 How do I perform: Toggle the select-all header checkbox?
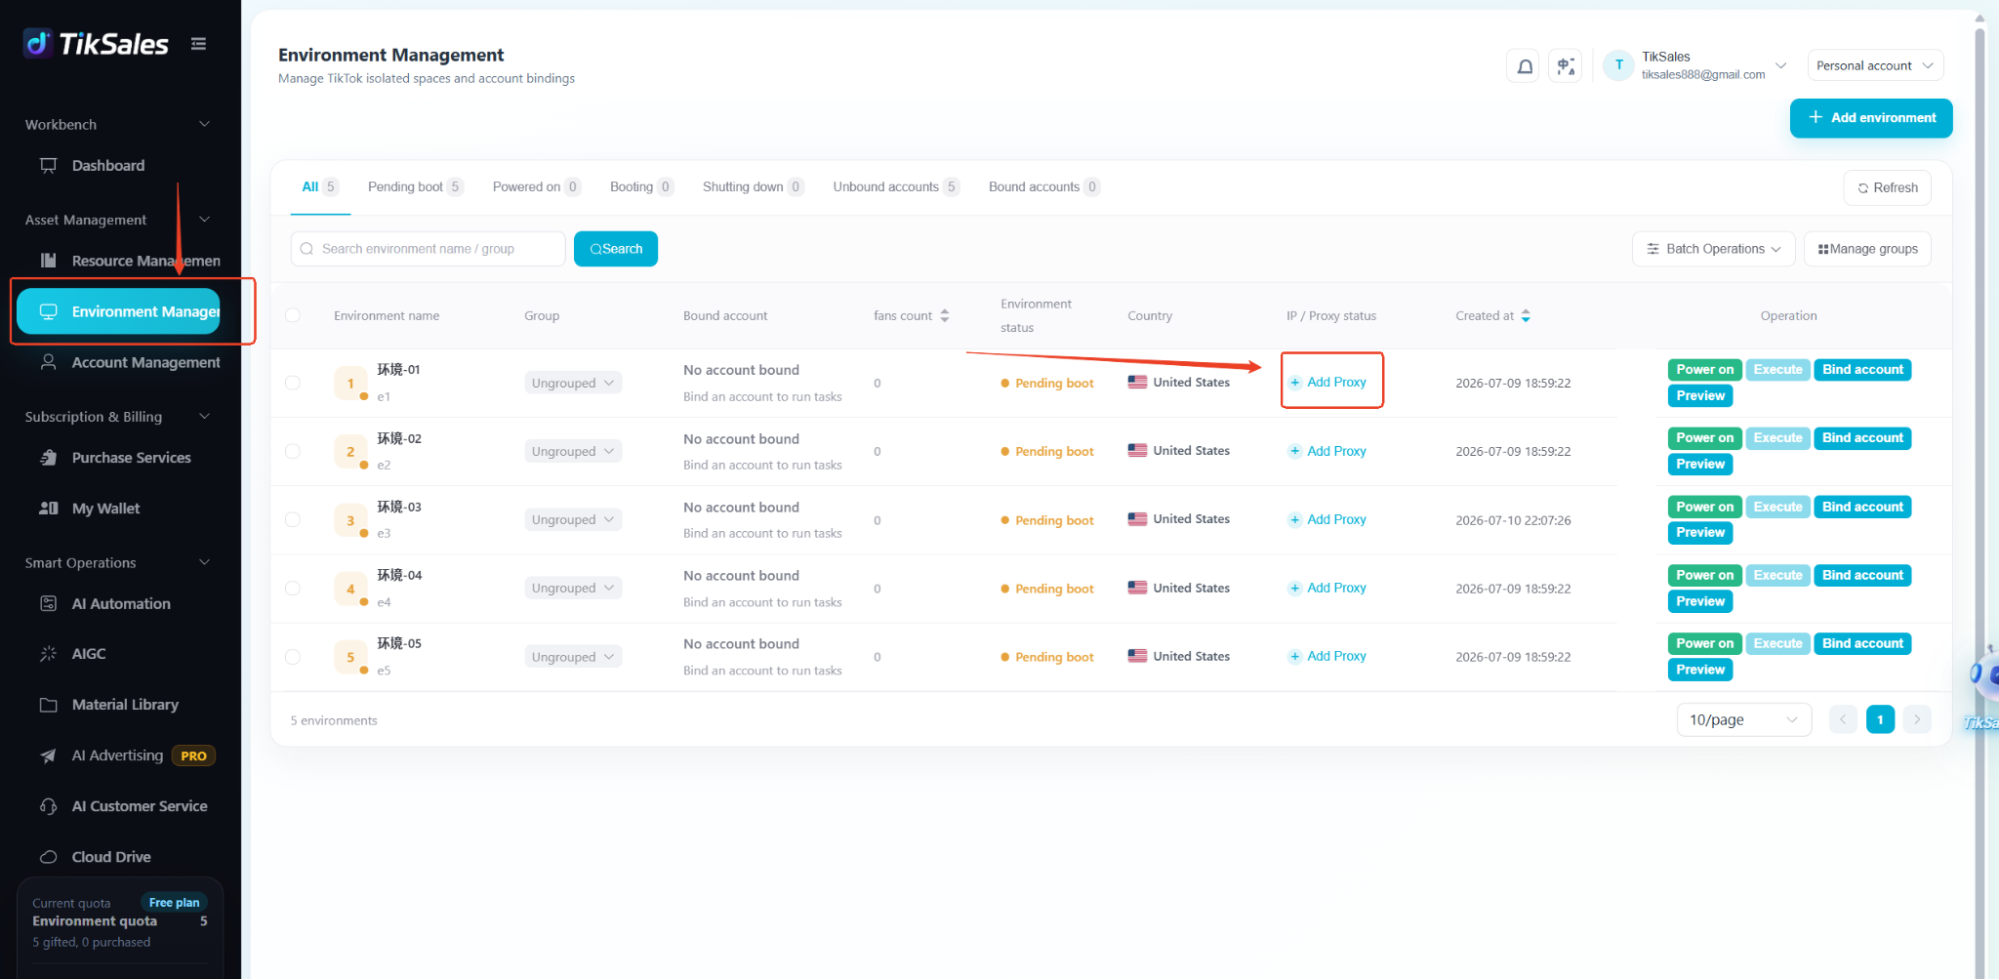coord(293,316)
